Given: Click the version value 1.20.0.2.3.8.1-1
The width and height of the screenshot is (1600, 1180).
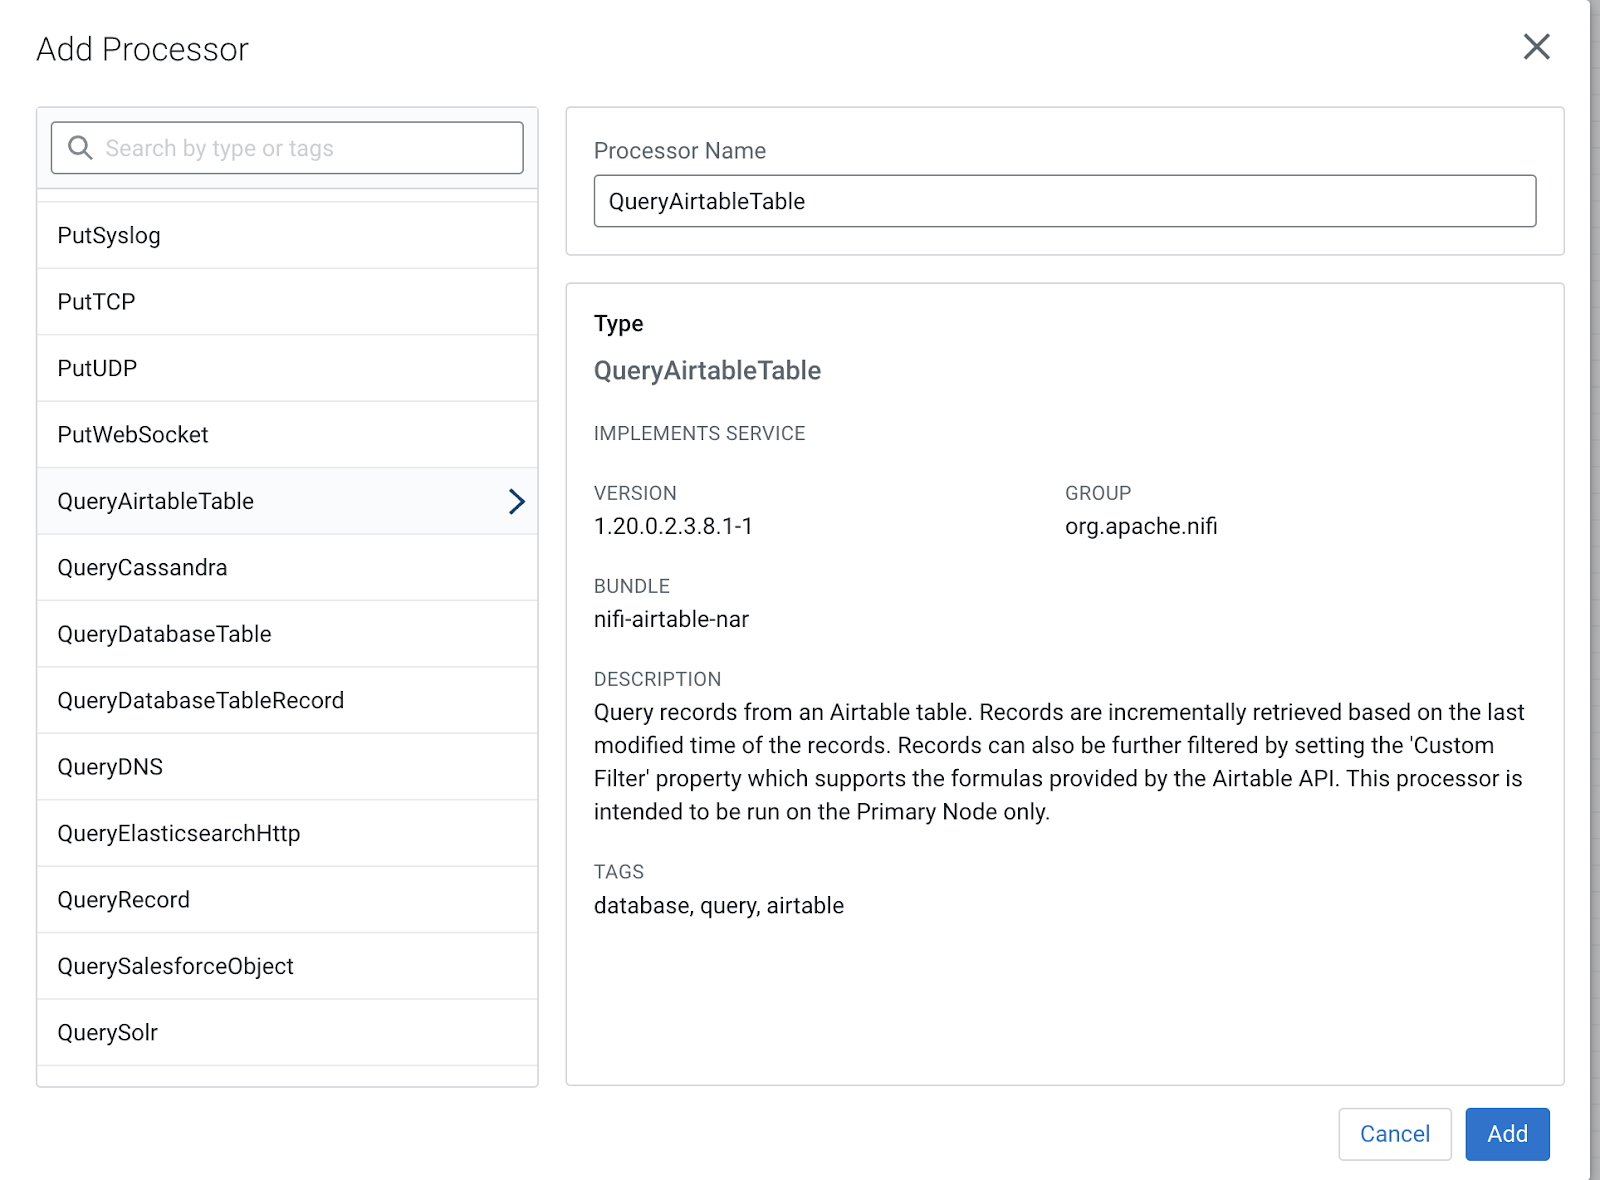Looking at the screenshot, I should [x=673, y=526].
